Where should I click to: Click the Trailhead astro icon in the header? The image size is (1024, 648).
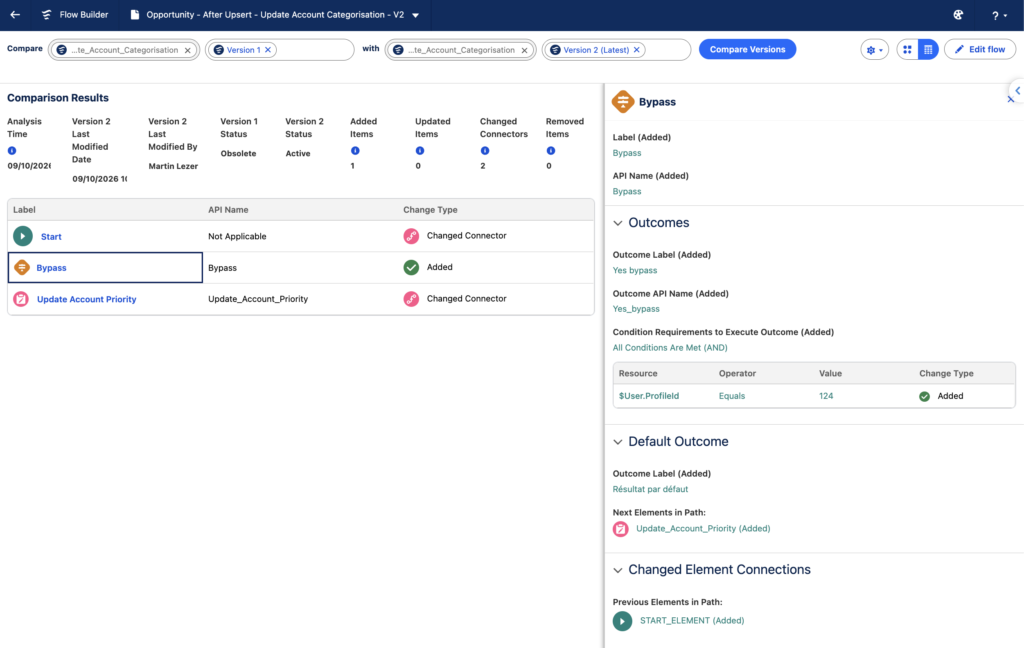[x=958, y=14]
